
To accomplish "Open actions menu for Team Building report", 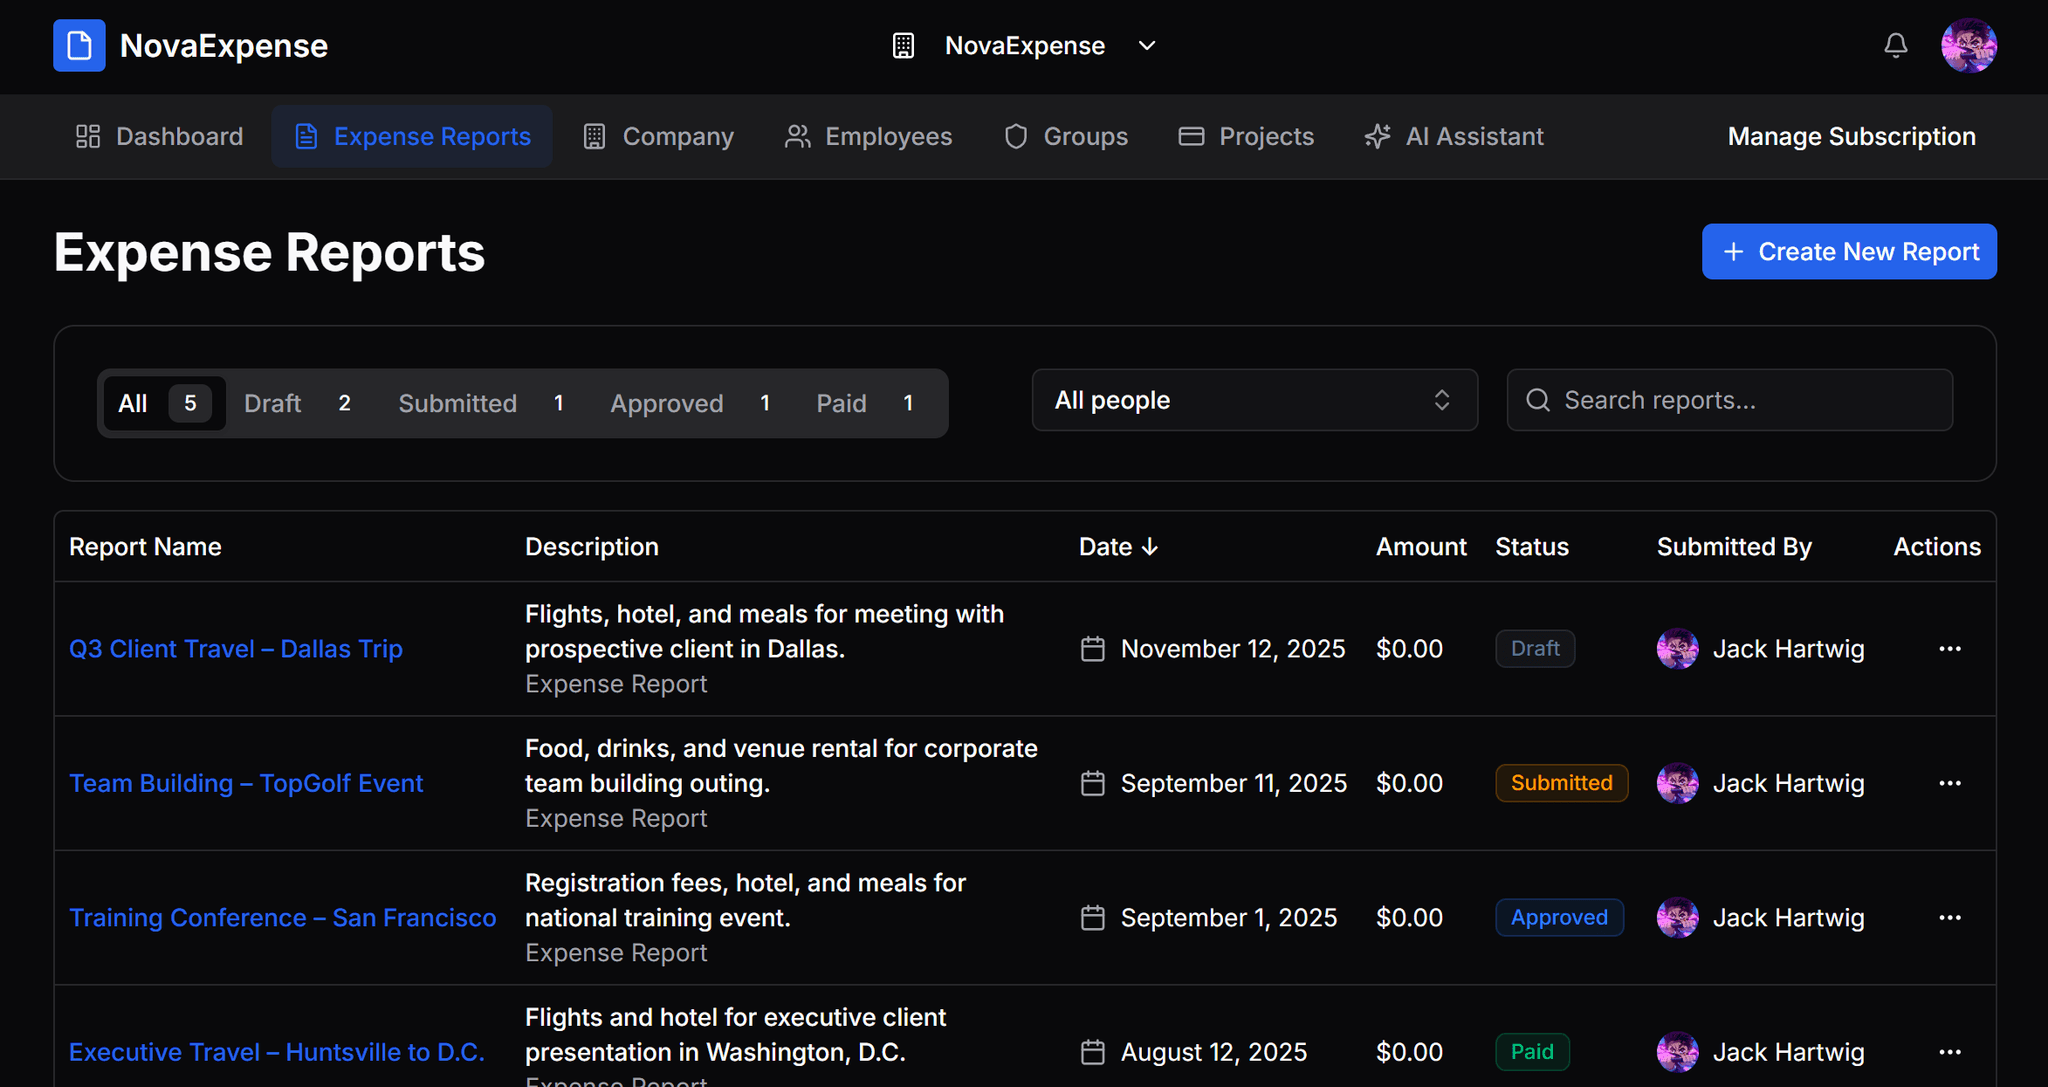I will (x=1950, y=783).
